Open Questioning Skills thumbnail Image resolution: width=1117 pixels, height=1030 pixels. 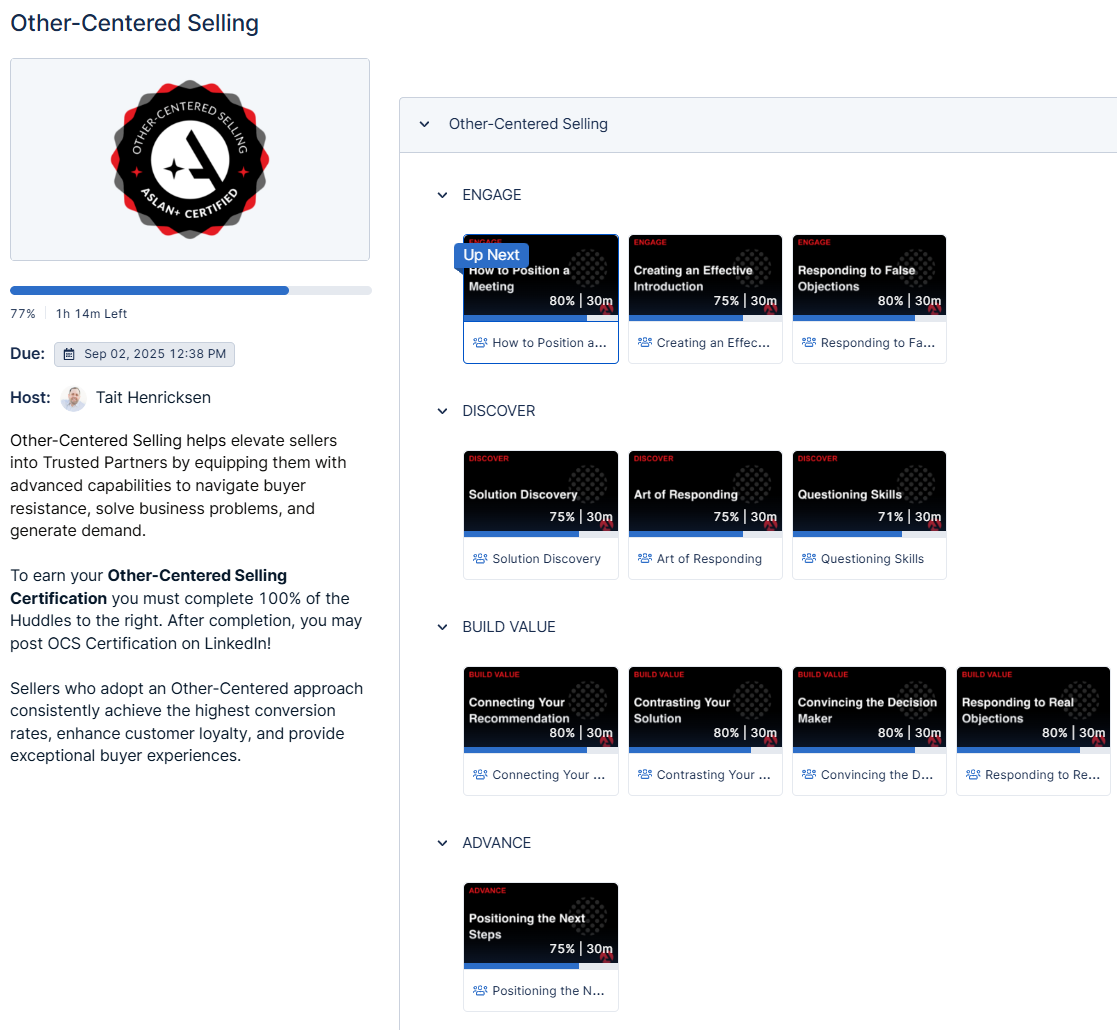(x=869, y=494)
